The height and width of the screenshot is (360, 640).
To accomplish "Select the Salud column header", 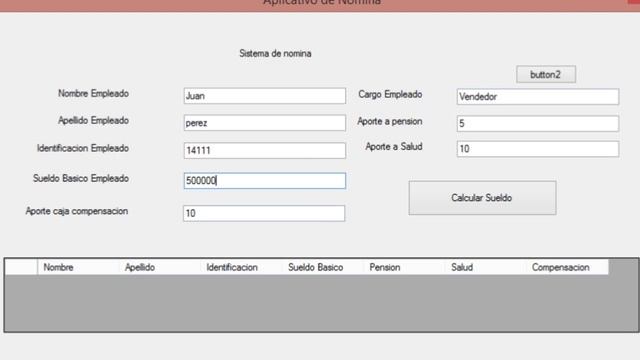I will tap(486, 267).
